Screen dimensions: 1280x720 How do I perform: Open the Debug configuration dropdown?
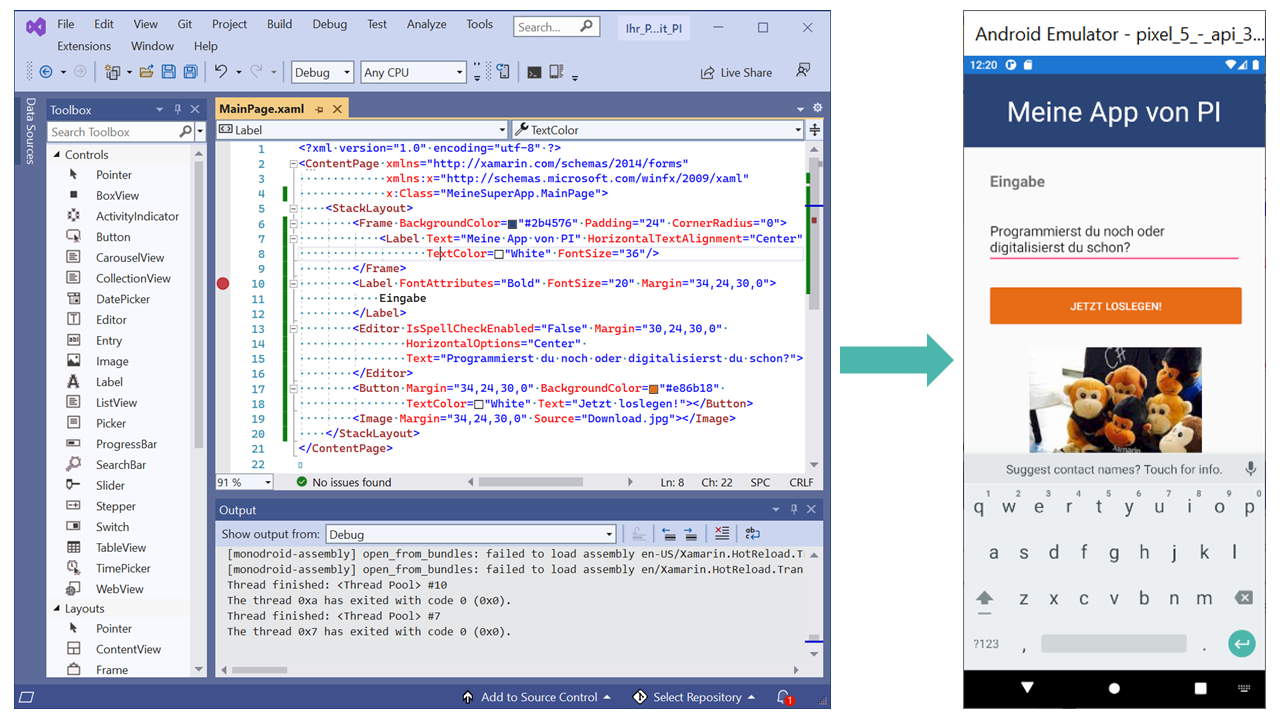point(322,72)
